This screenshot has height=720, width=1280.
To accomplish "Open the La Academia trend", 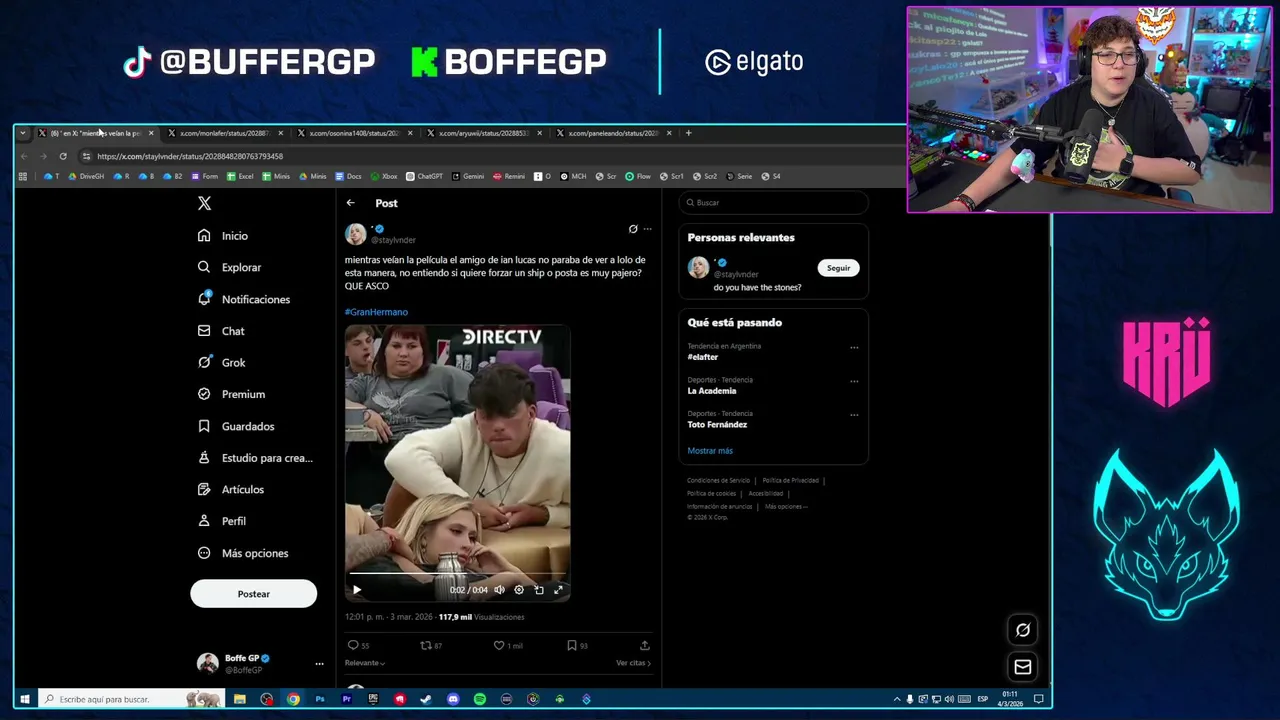I will tap(711, 391).
